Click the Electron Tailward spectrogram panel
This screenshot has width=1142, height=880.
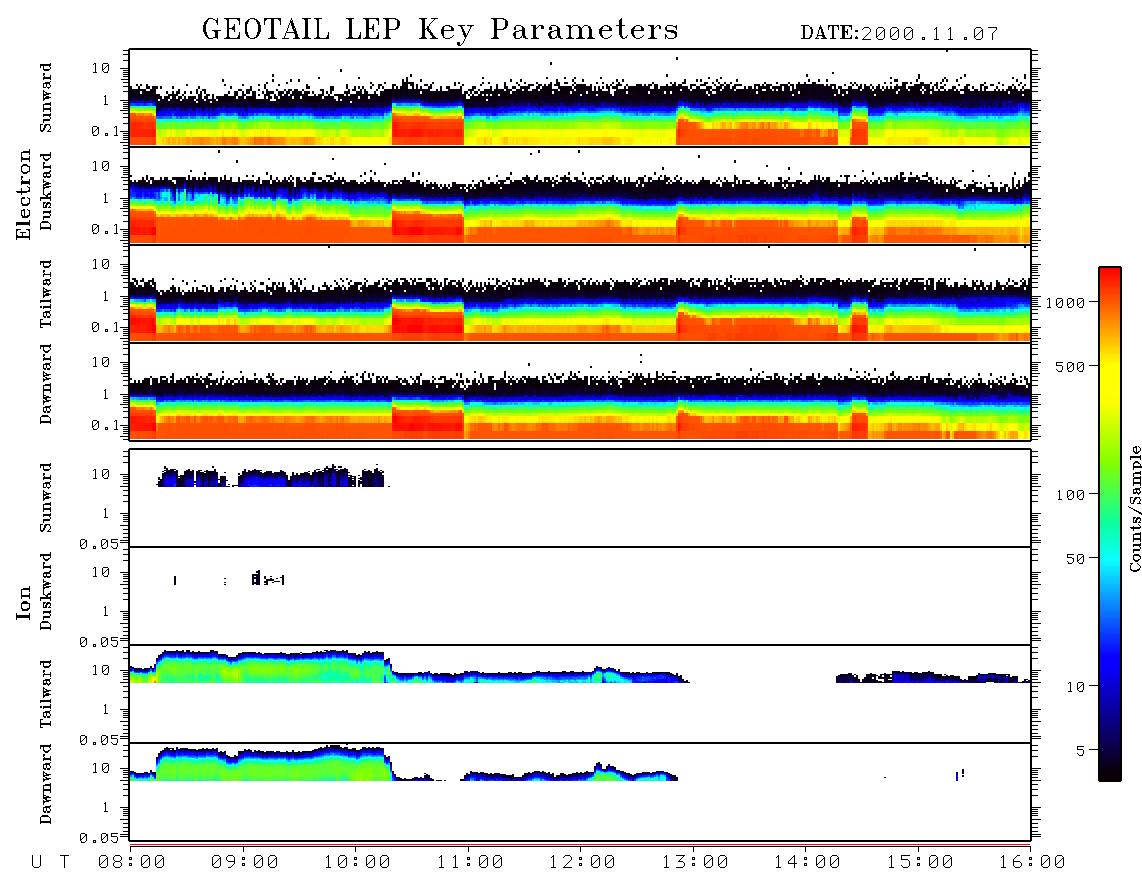(x=580, y=294)
